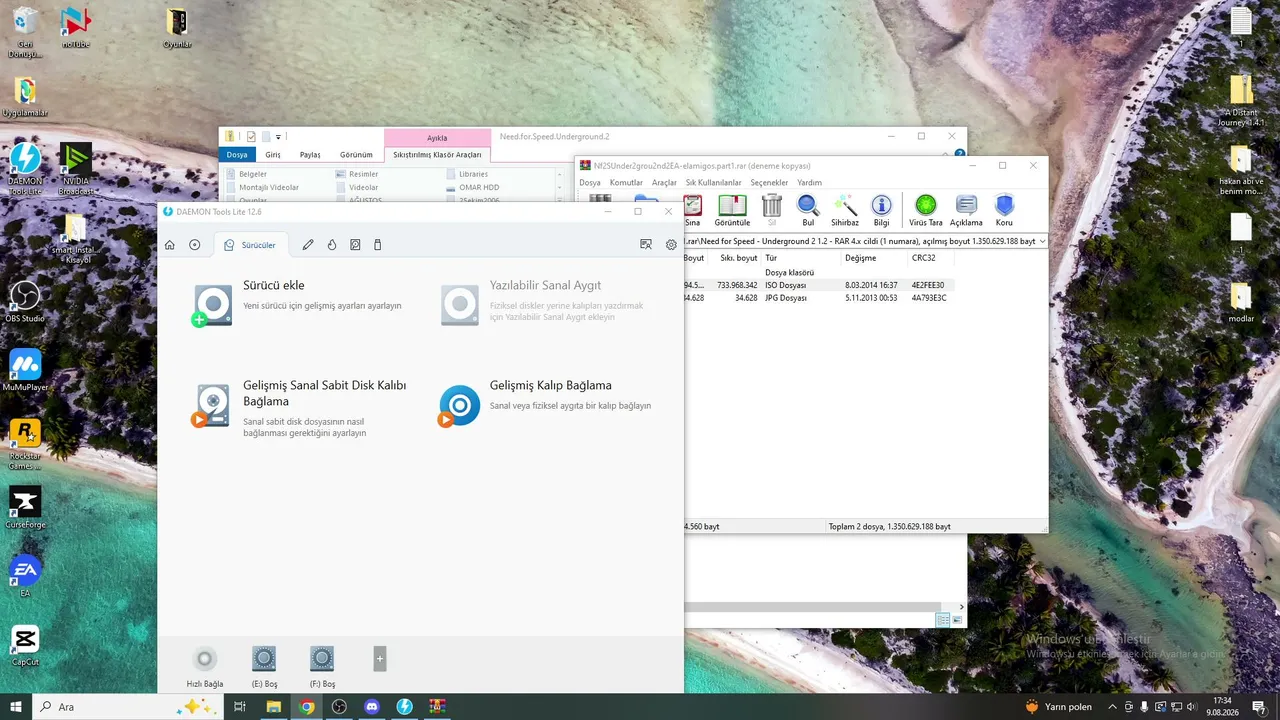The image size is (1280, 720).
Task: Open Dosya tab in File Explorer
Action: coord(237,155)
